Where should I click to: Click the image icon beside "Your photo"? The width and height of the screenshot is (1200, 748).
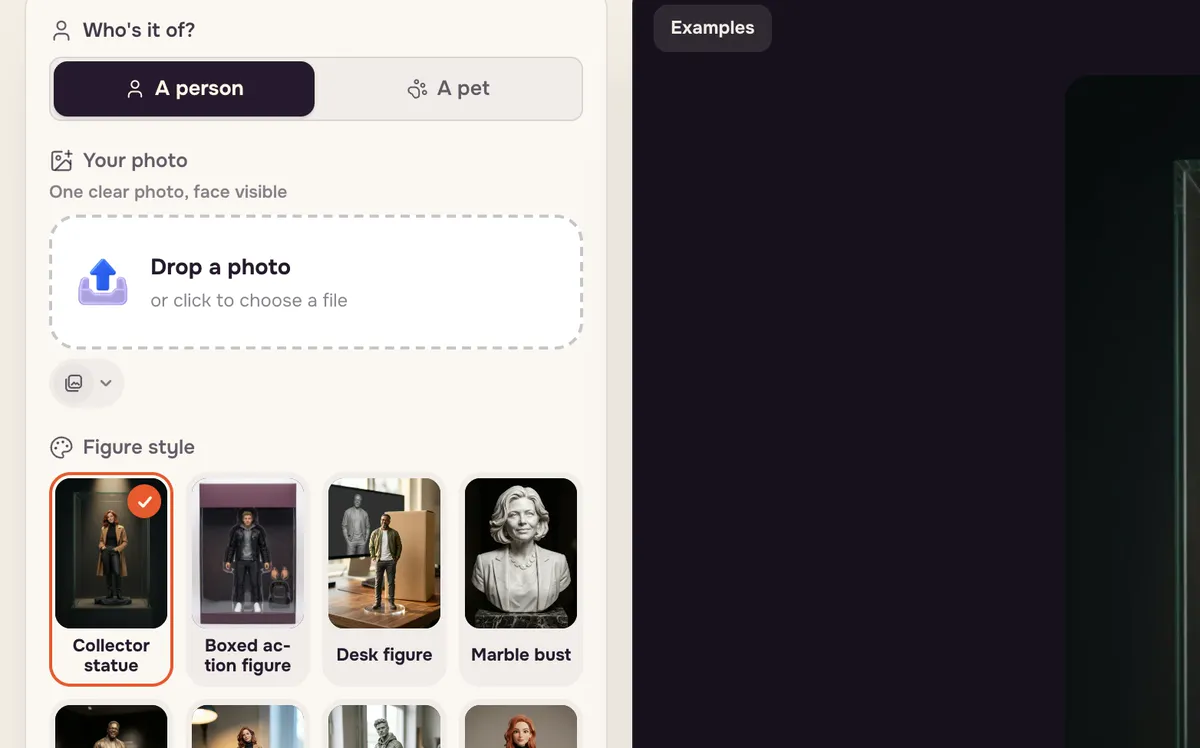pyautogui.click(x=62, y=161)
